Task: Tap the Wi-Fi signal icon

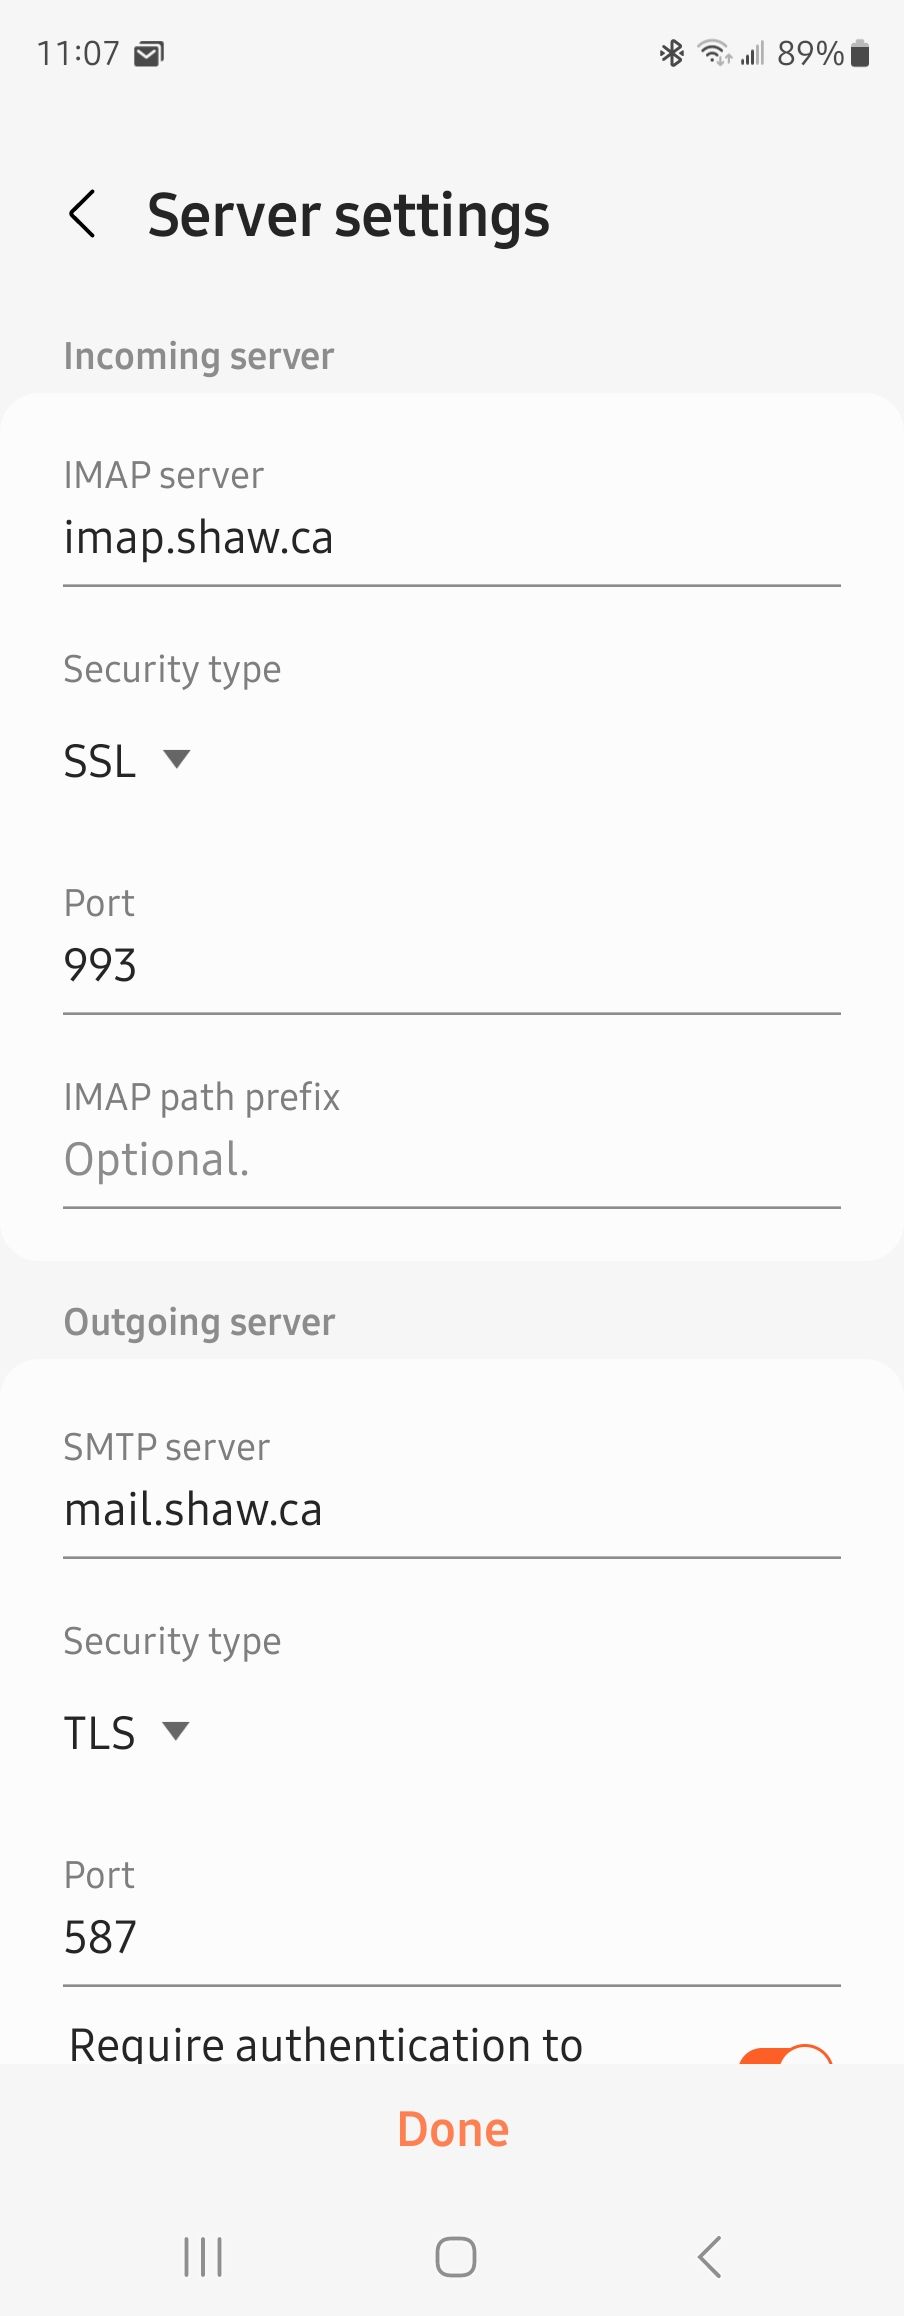Action: [714, 53]
